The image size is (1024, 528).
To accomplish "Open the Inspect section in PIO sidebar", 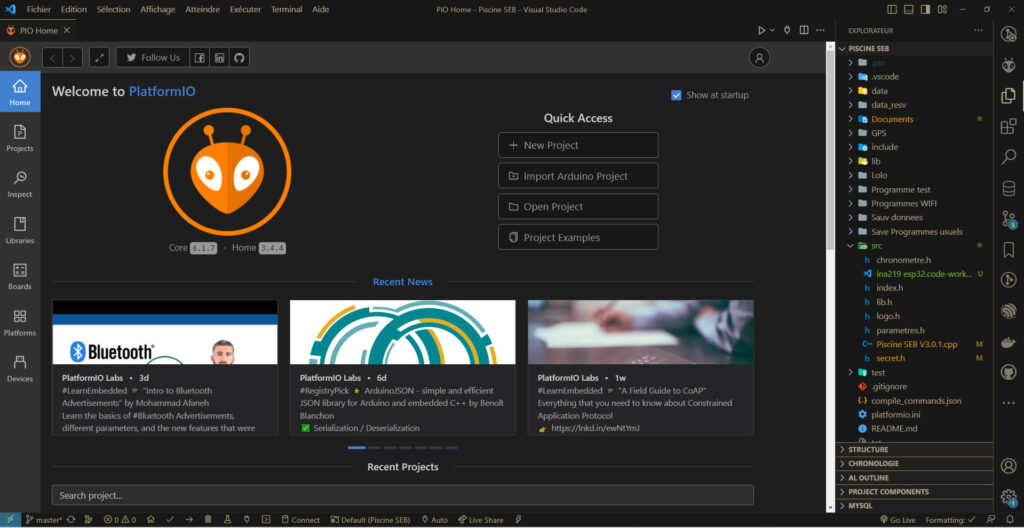I will pos(20,184).
